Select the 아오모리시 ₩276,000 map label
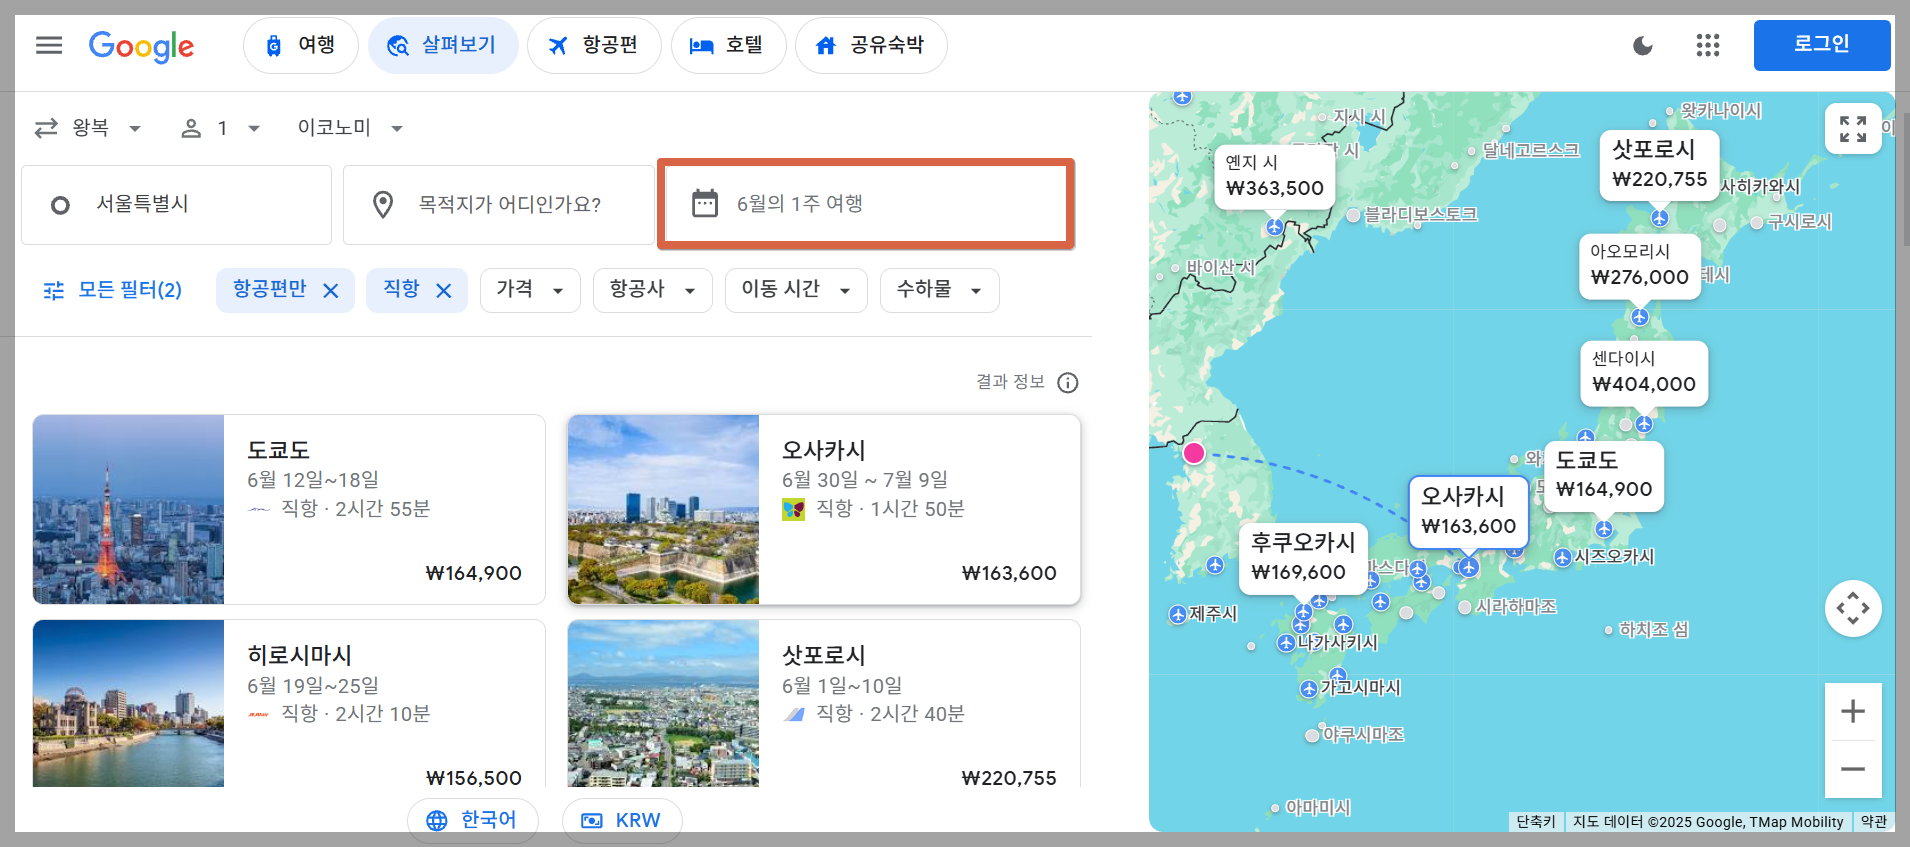Viewport: 1910px width, 847px height. [x=1639, y=265]
